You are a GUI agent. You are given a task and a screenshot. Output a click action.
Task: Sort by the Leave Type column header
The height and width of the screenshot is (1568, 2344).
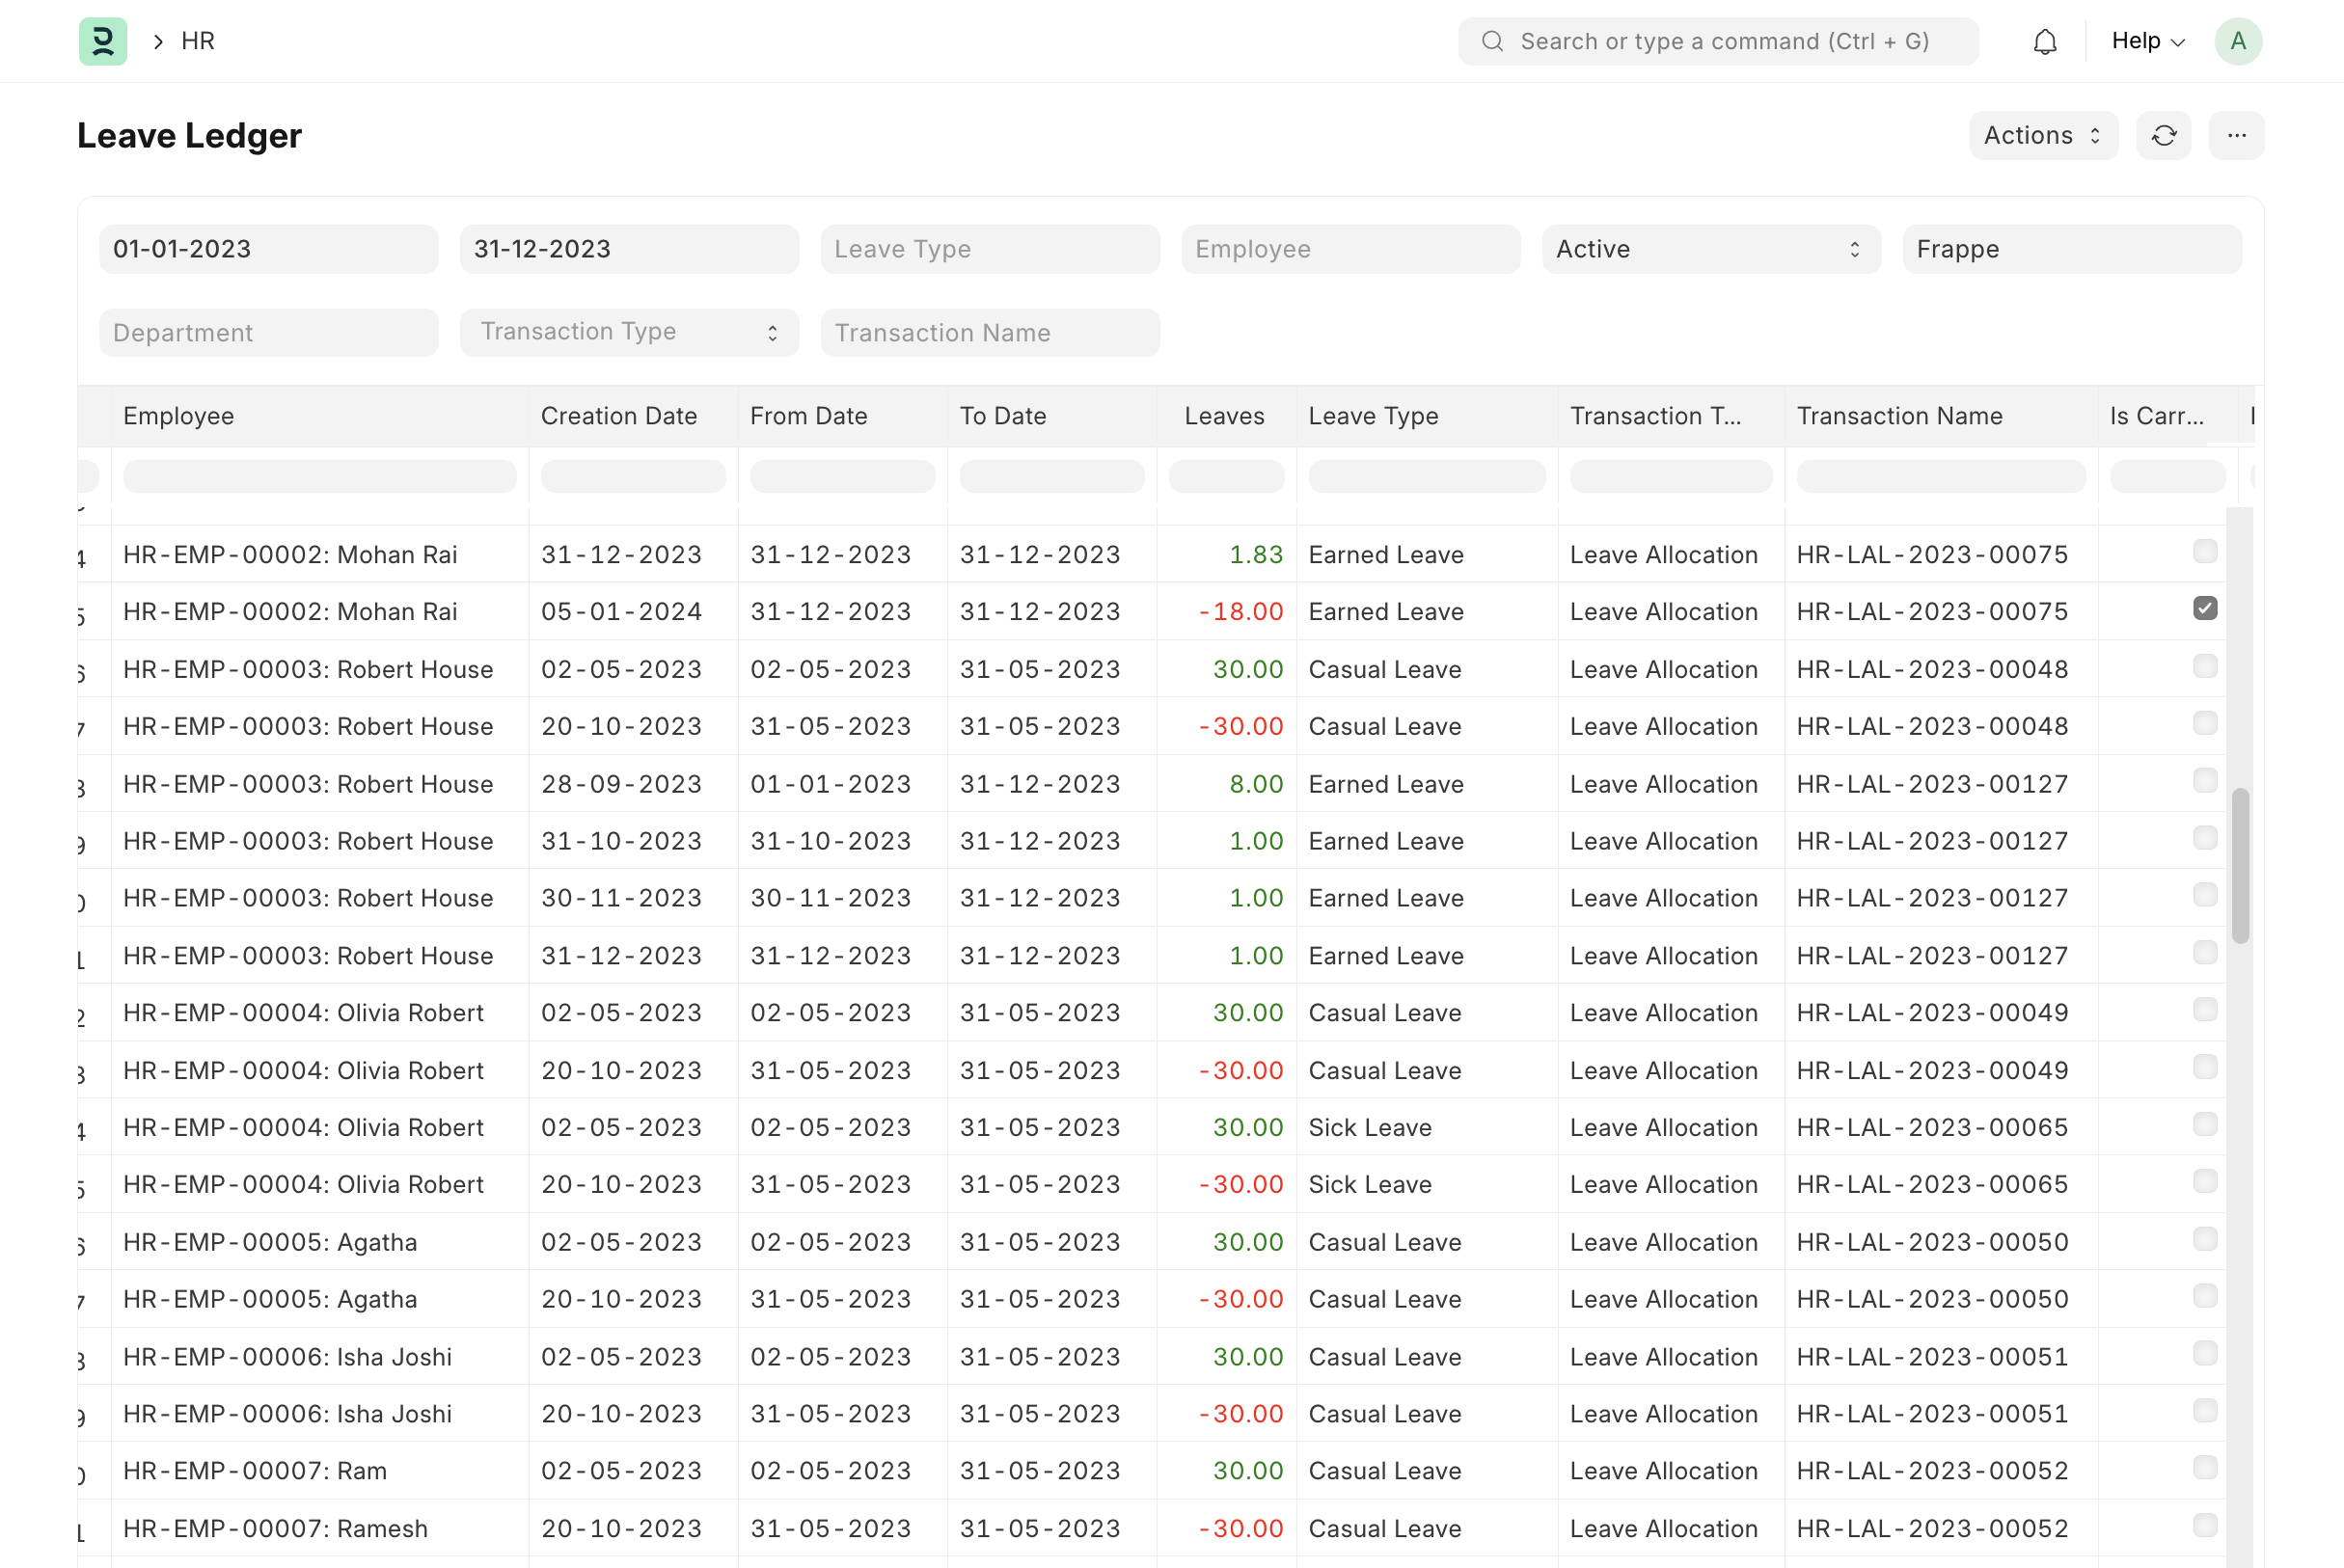1427,416
